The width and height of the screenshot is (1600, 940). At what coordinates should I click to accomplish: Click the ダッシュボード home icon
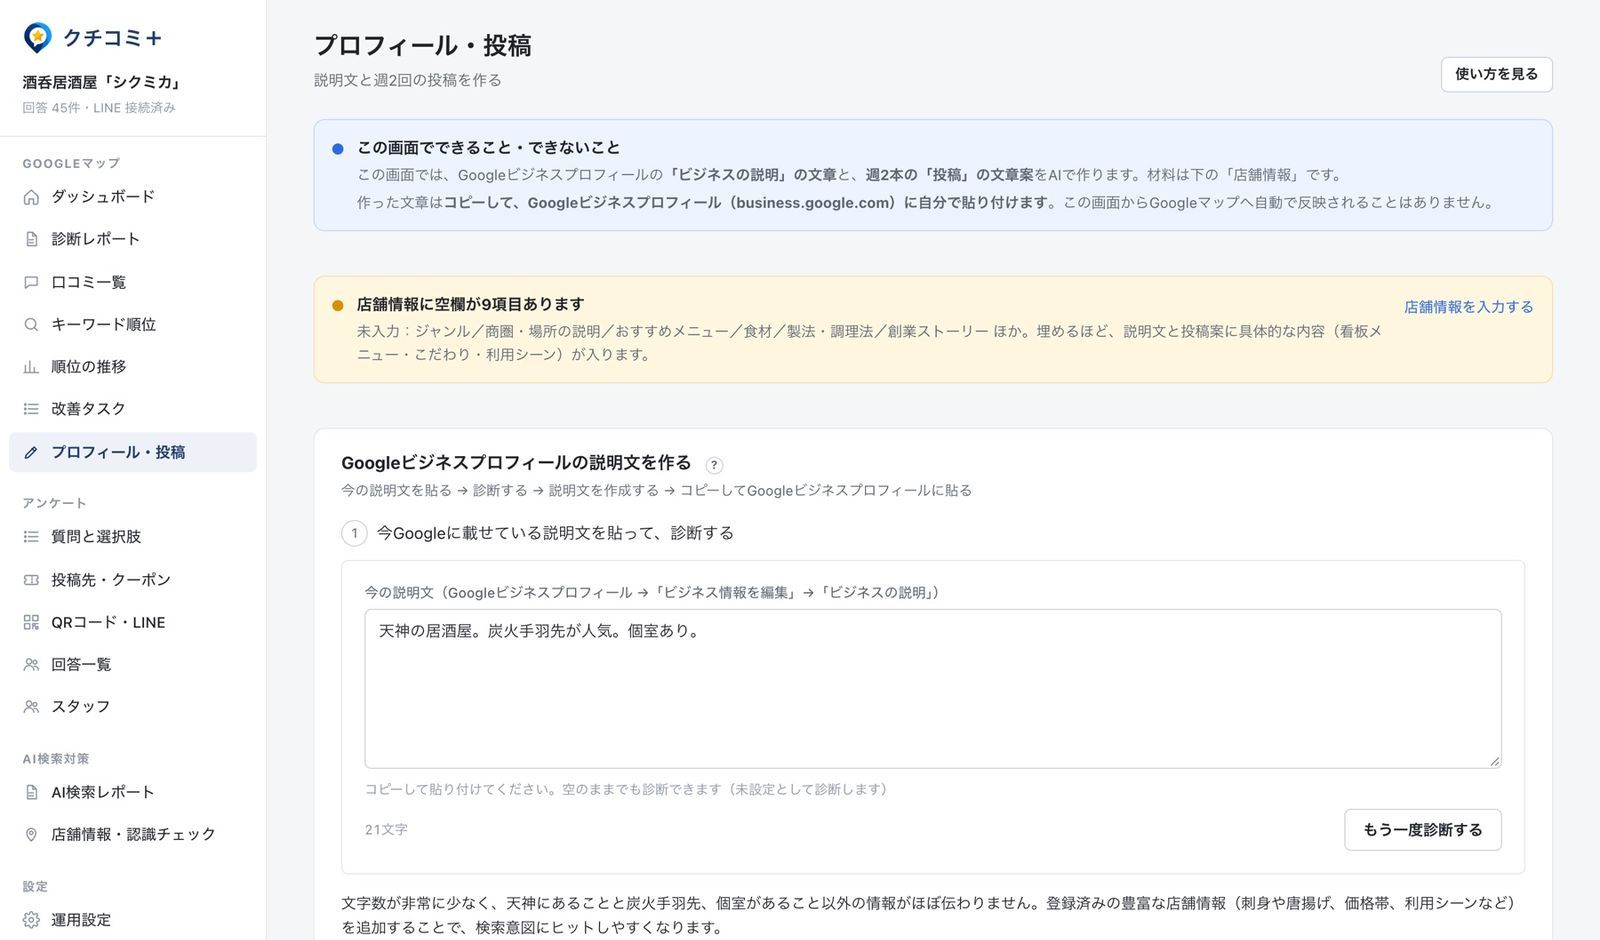tap(31, 197)
